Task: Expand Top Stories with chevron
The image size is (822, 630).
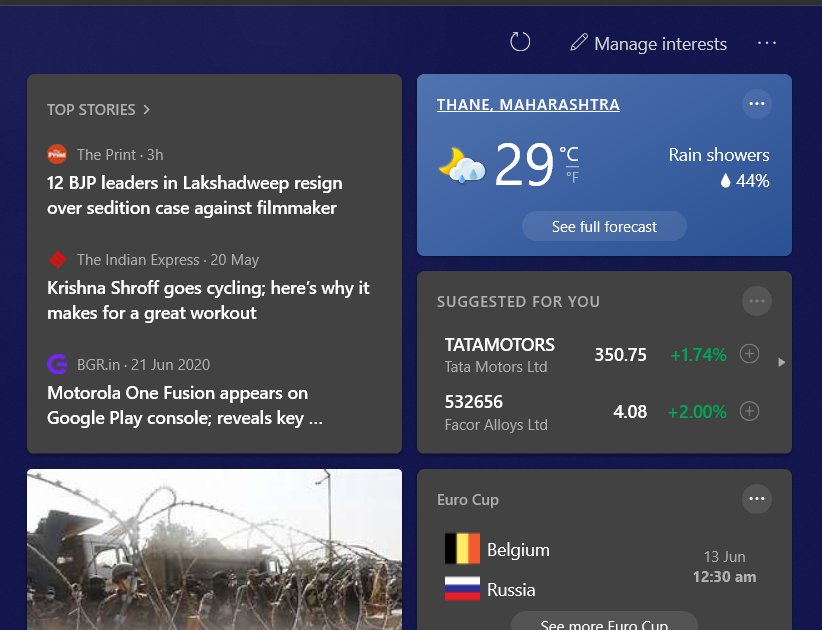Action: click(x=146, y=109)
